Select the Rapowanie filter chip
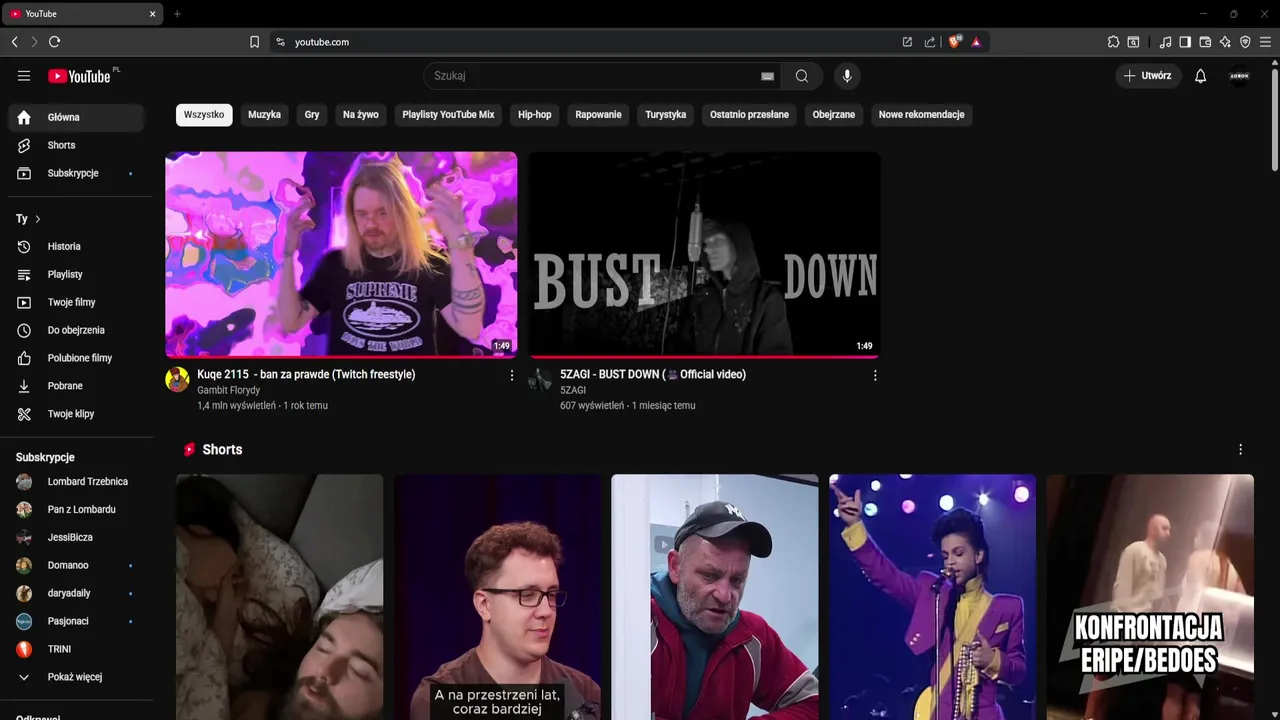 598,115
